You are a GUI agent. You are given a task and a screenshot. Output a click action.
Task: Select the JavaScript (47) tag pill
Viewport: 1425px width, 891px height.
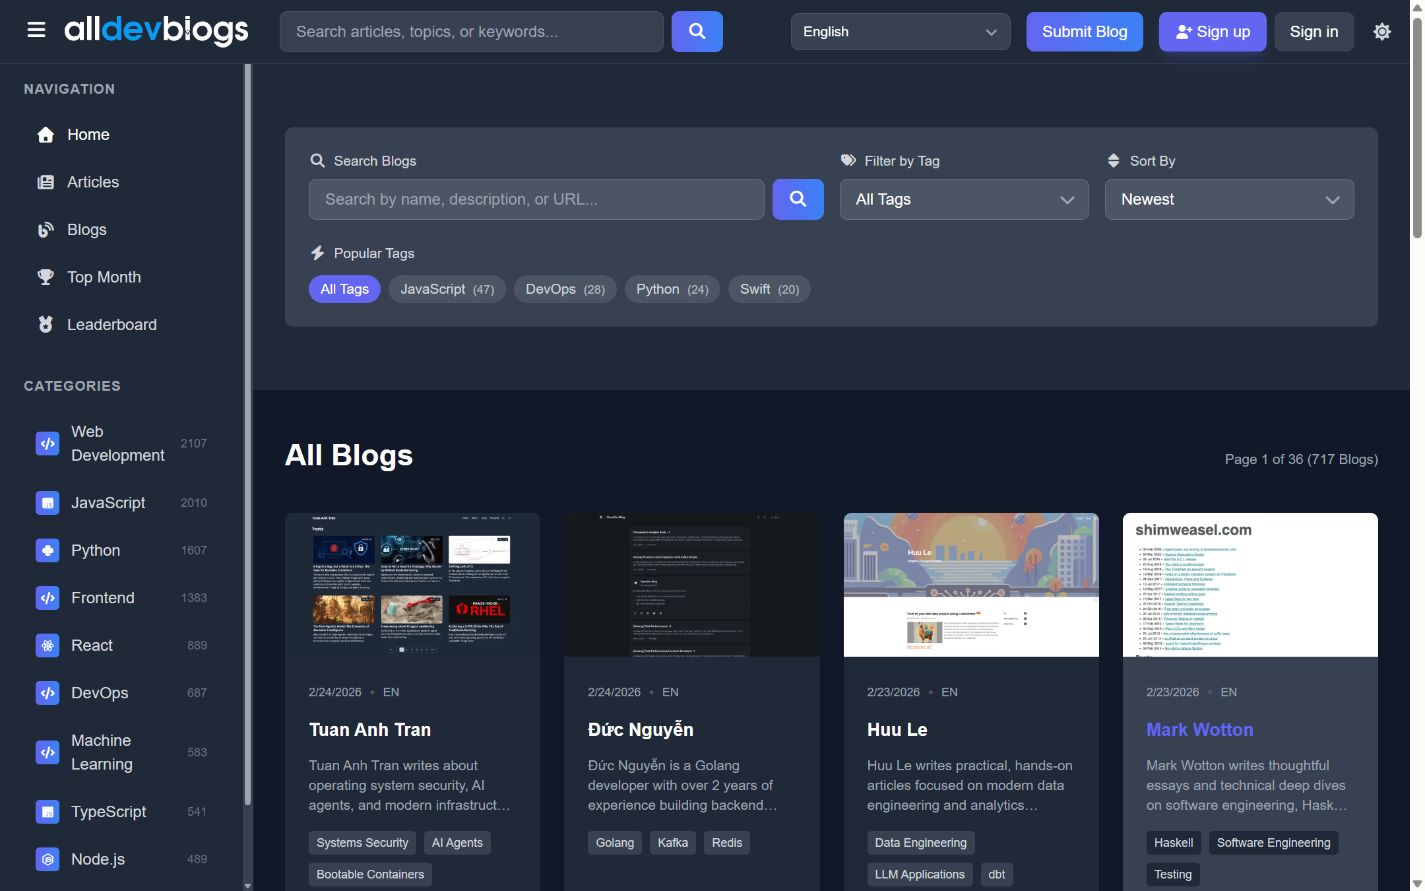447,289
